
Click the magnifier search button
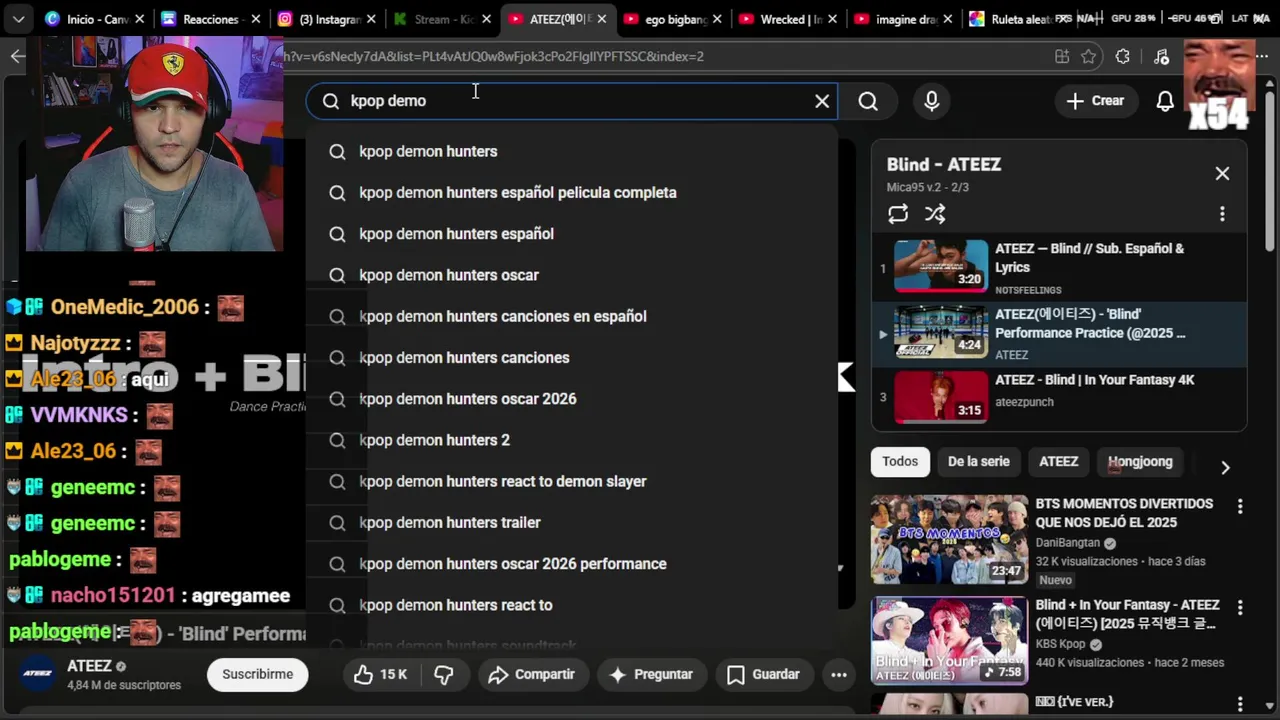pyautogui.click(x=868, y=101)
